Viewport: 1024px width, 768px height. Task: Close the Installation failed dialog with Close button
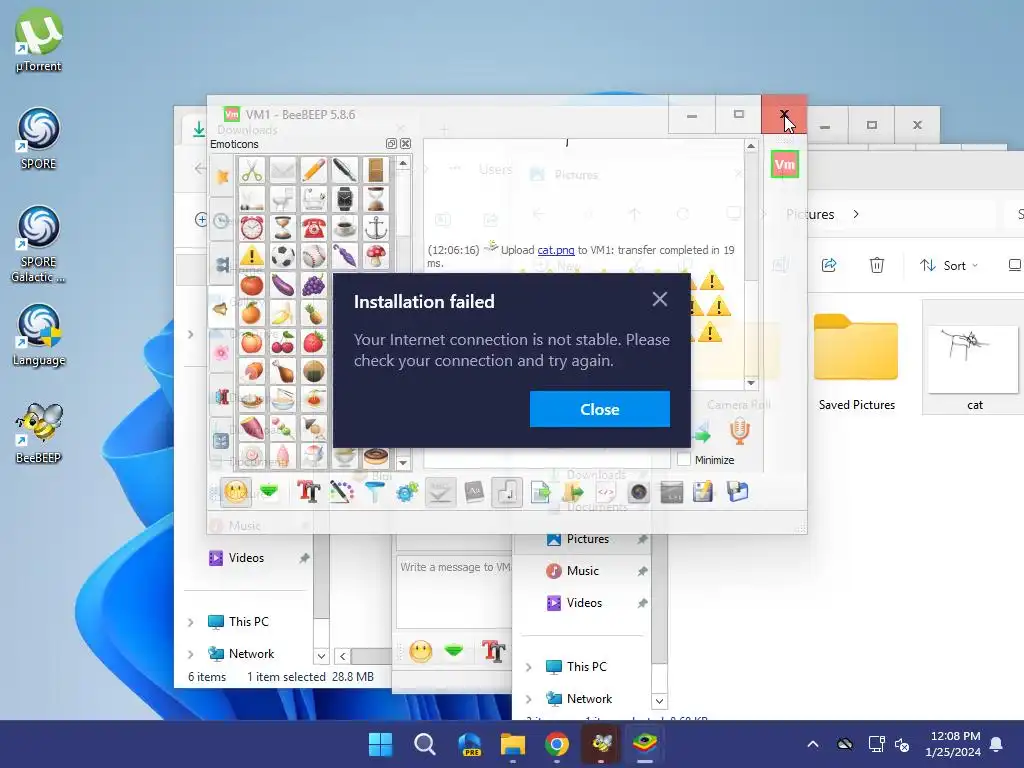(x=600, y=409)
